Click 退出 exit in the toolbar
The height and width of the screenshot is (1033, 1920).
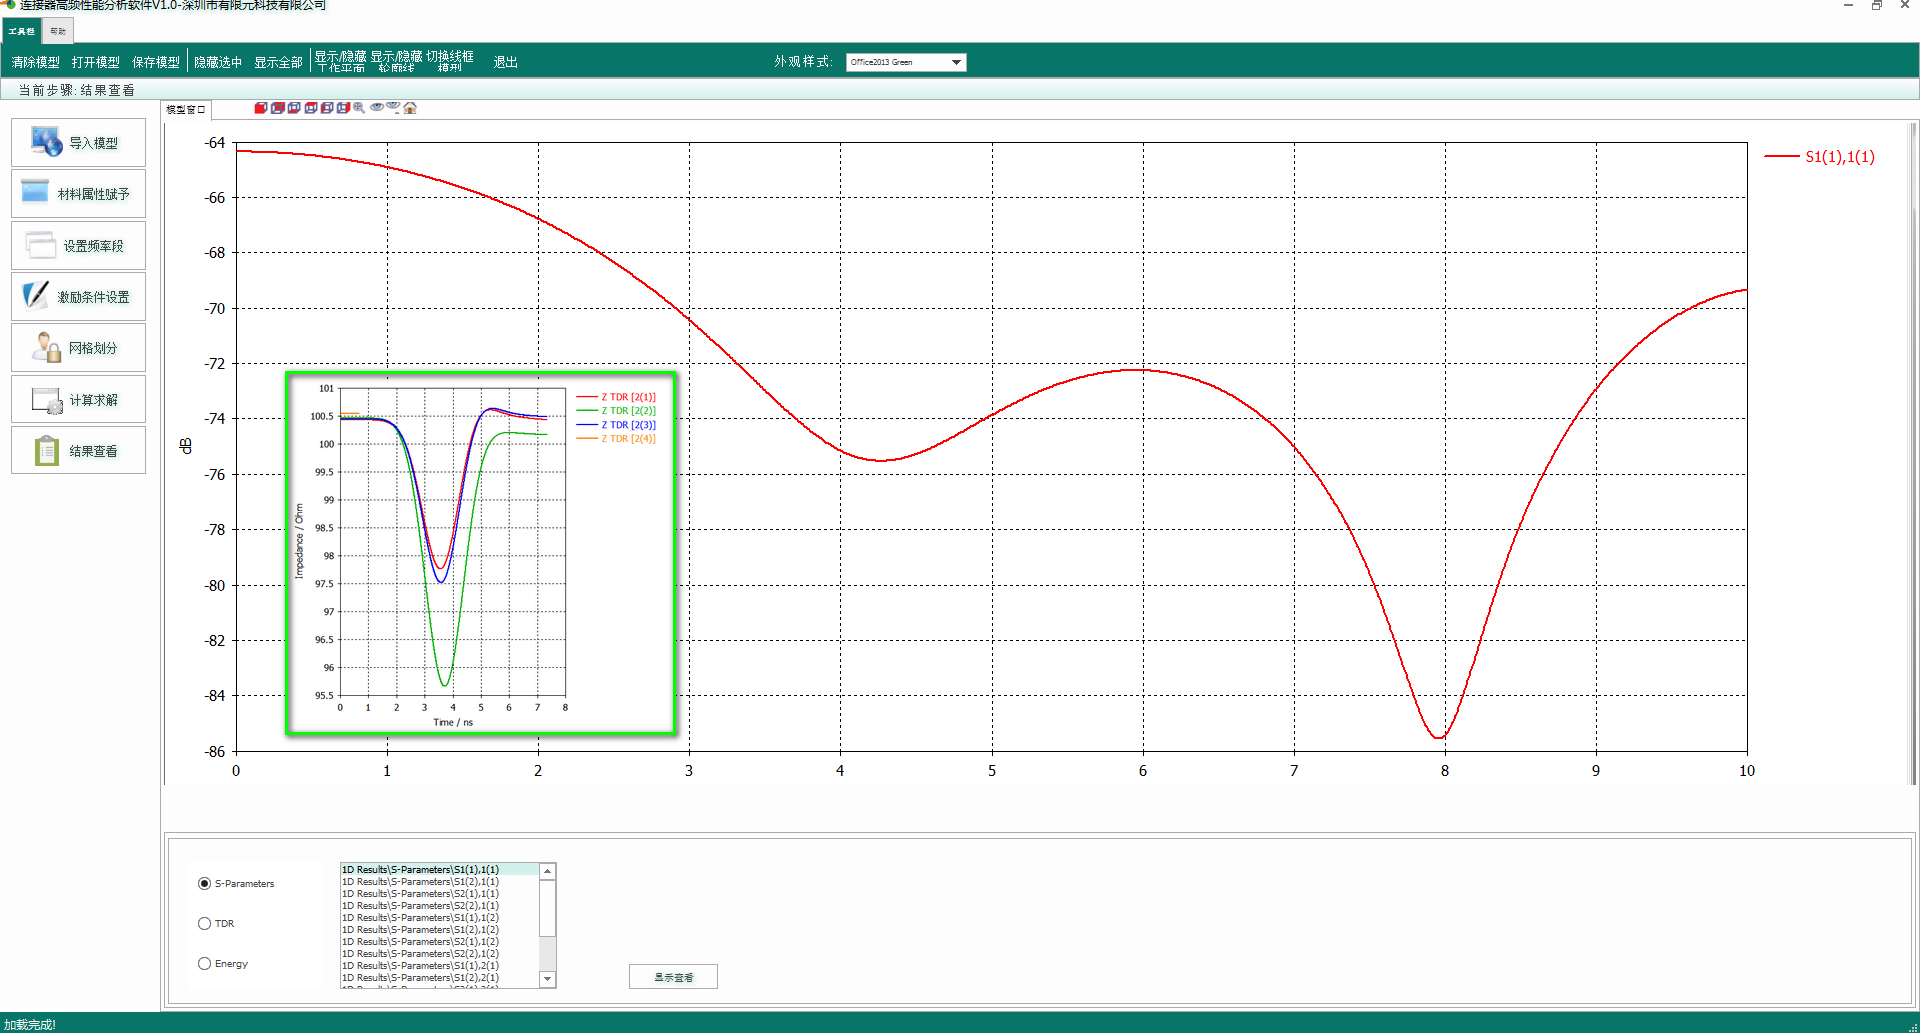505,62
